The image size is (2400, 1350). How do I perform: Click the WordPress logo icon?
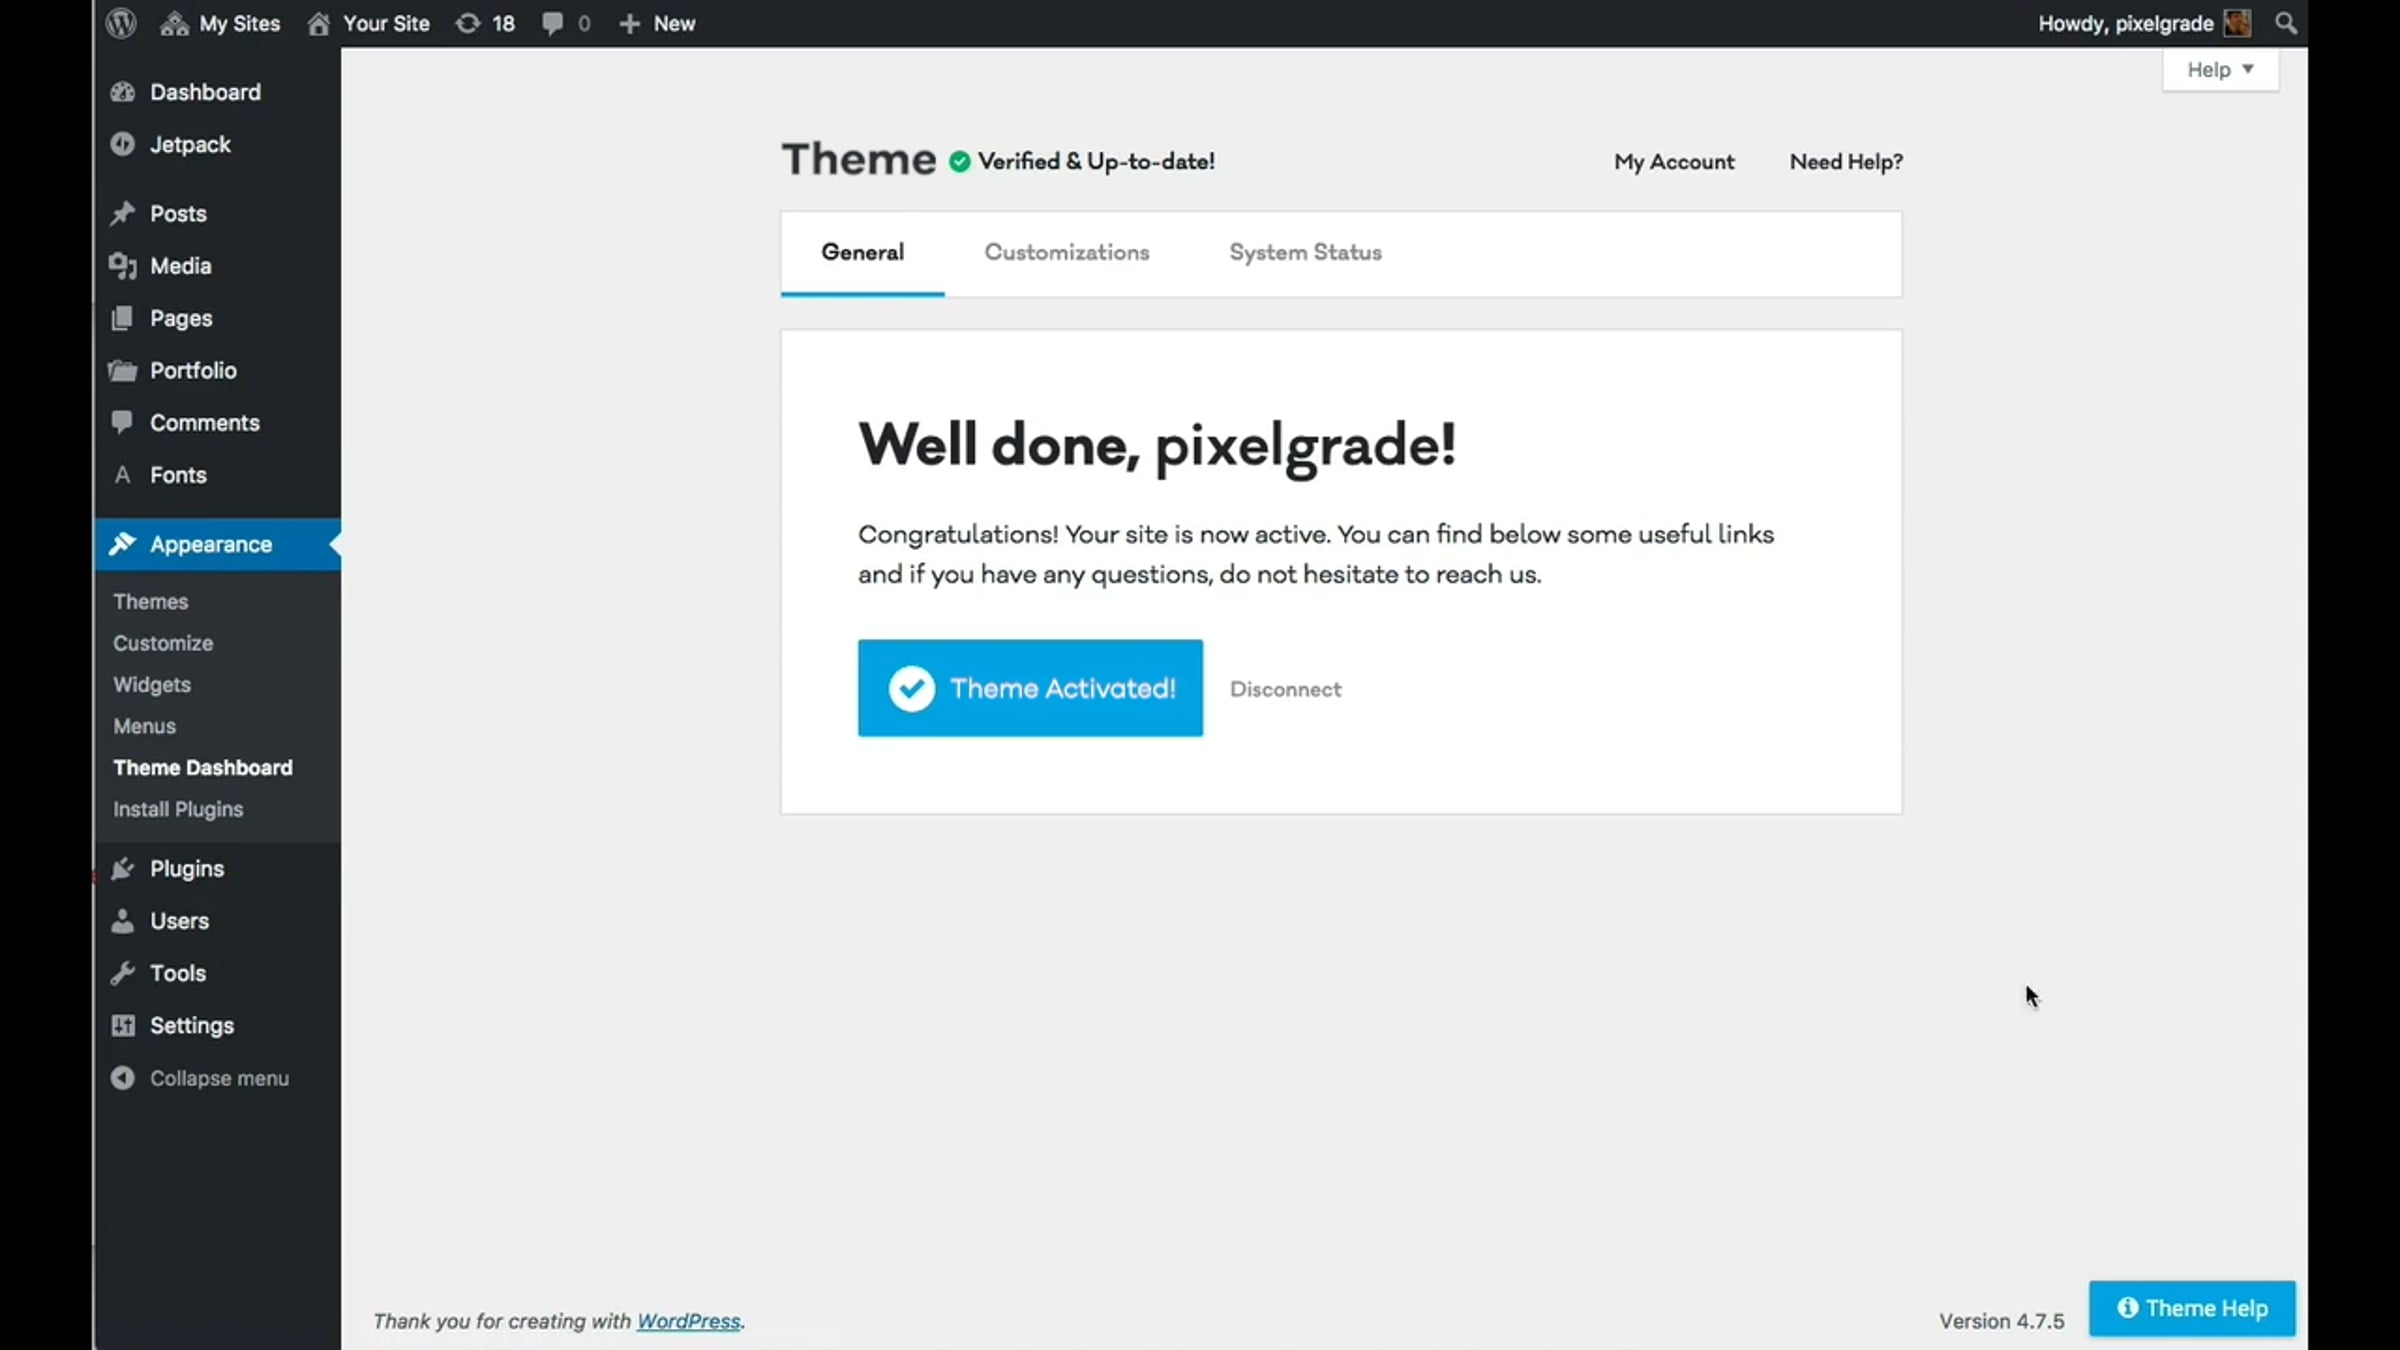[x=121, y=23]
